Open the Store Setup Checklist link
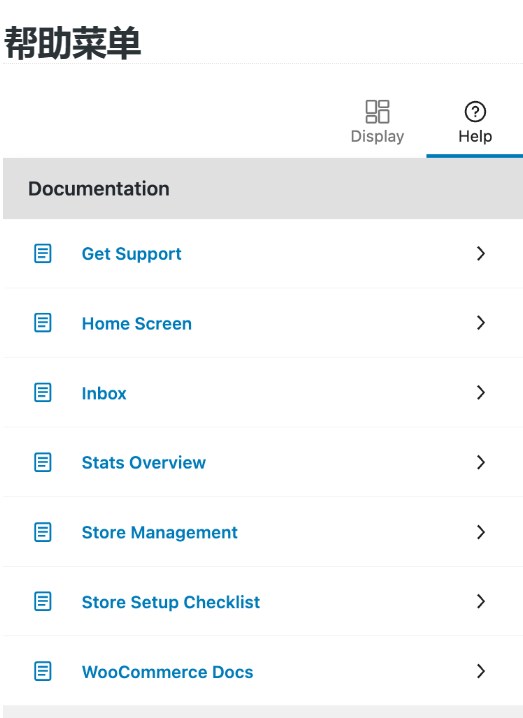Screen dimensions: 523x718 tap(171, 602)
